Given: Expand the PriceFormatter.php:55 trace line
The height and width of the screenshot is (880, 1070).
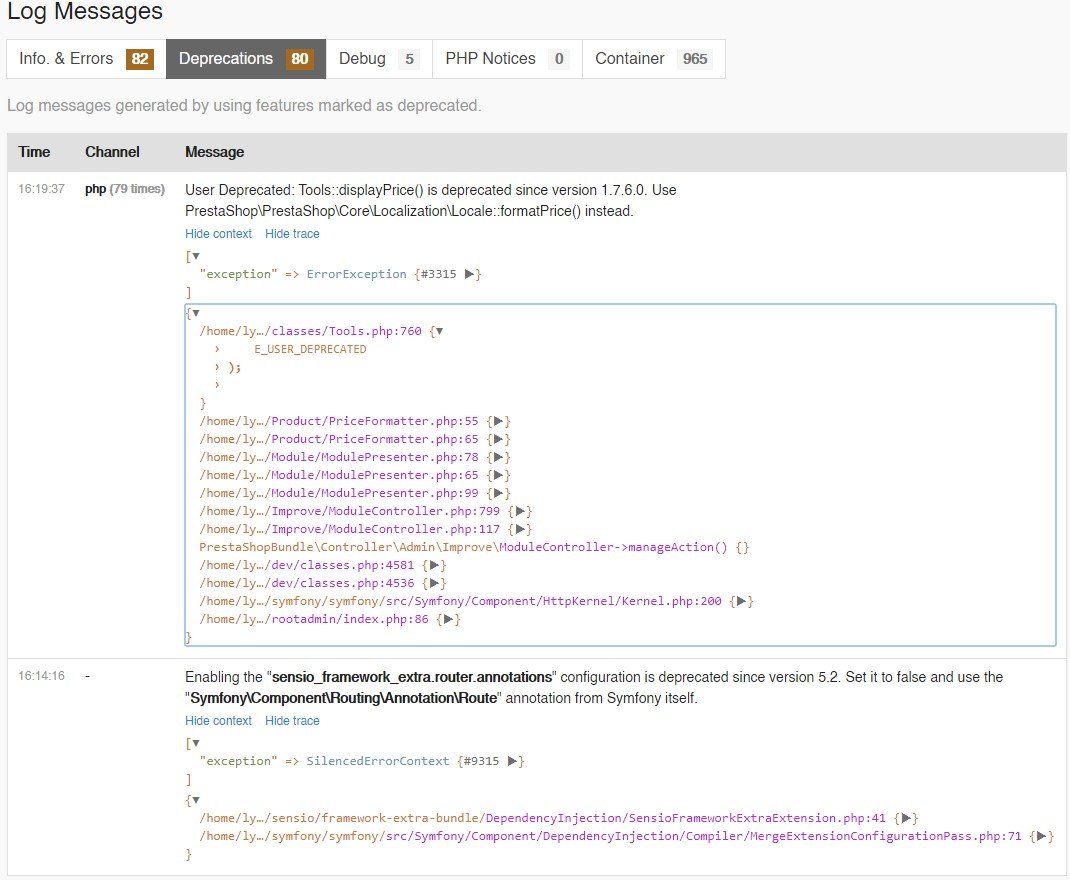Looking at the screenshot, I should click(499, 422).
